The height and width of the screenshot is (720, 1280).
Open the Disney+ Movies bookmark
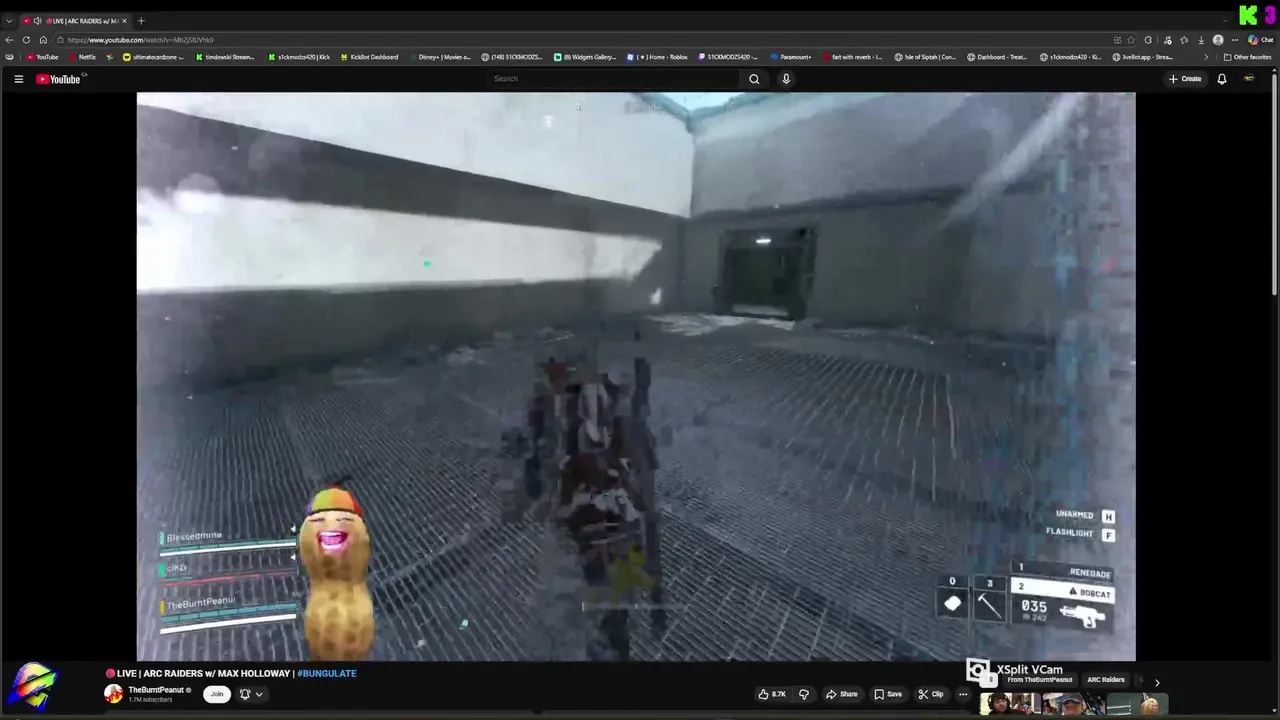[x=438, y=57]
